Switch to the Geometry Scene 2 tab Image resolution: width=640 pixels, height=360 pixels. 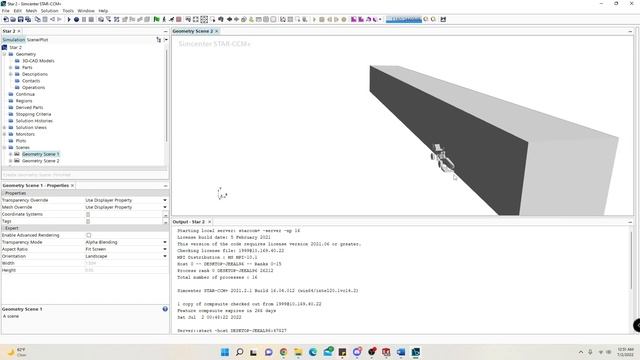point(193,31)
